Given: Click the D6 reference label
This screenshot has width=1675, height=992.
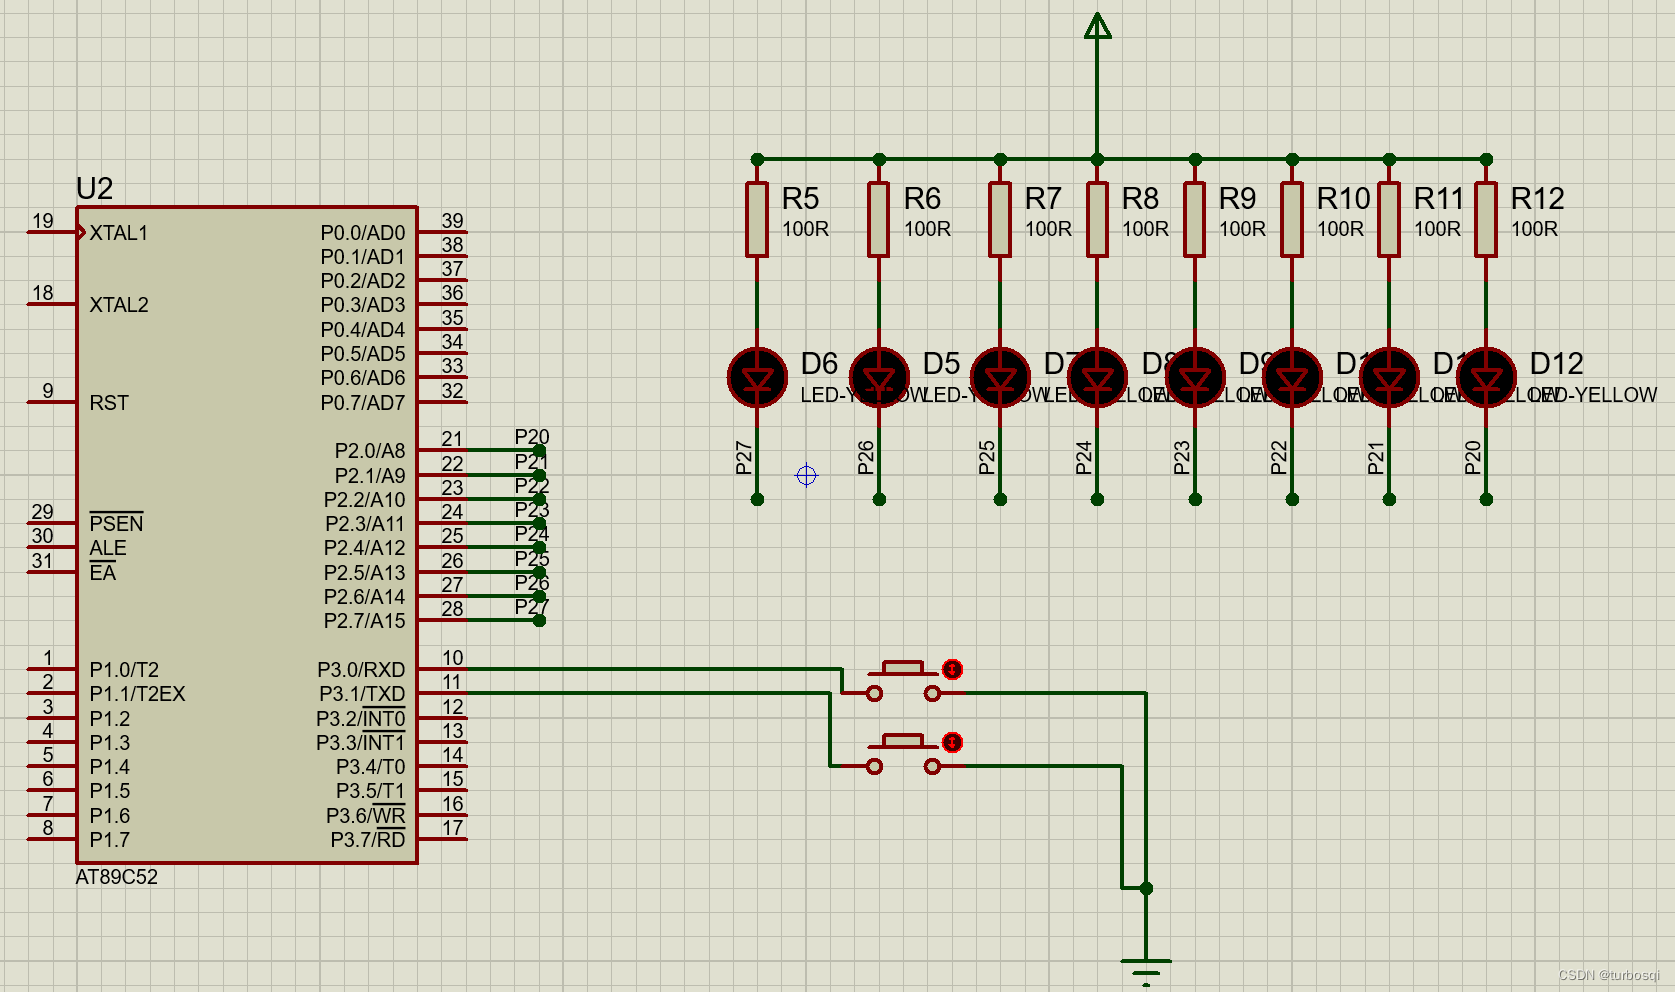Looking at the screenshot, I should click(x=819, y=363).
